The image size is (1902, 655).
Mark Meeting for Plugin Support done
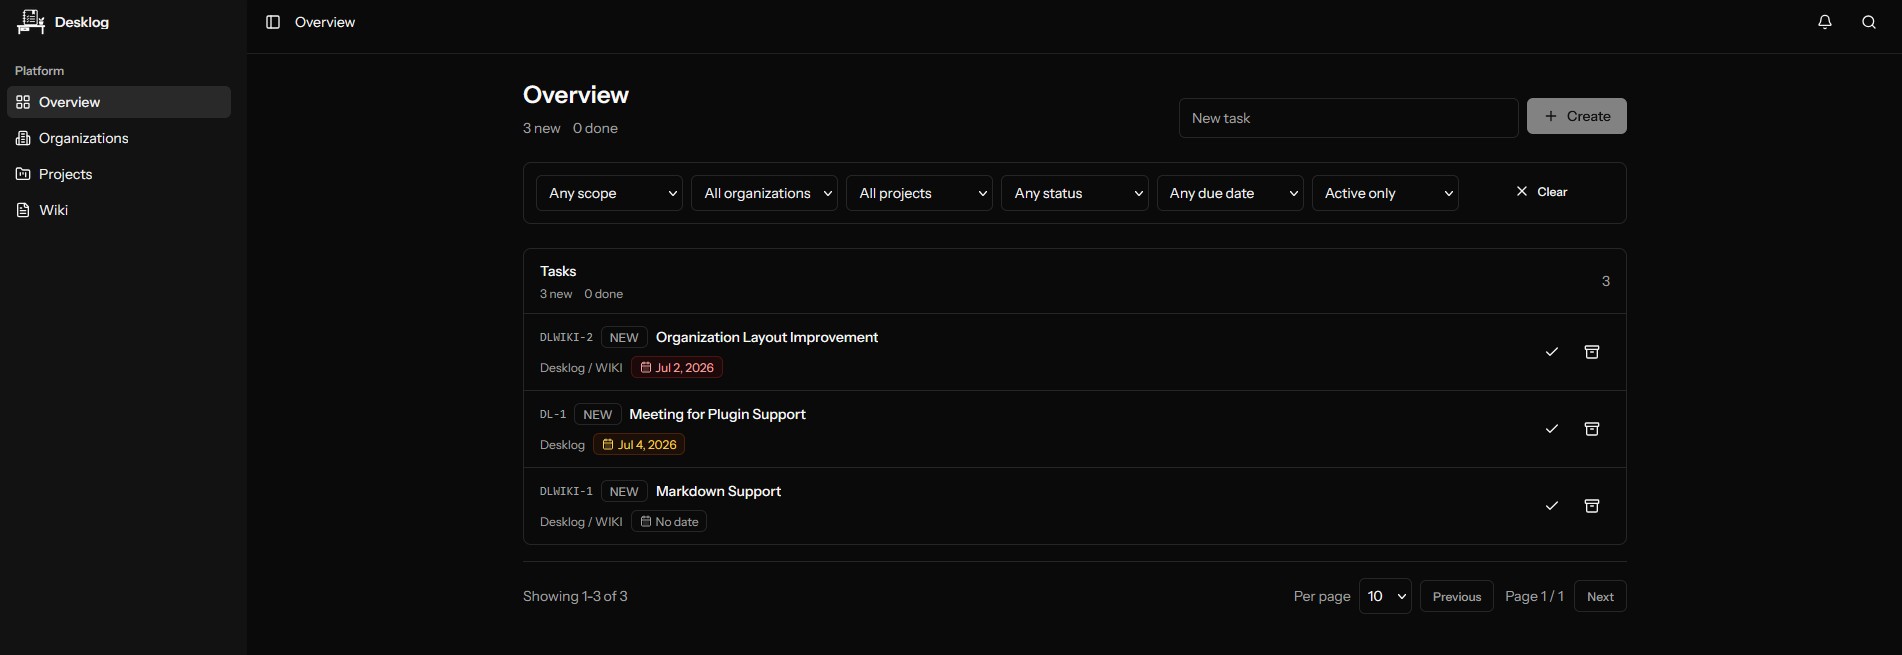[x=1552, y=429]
